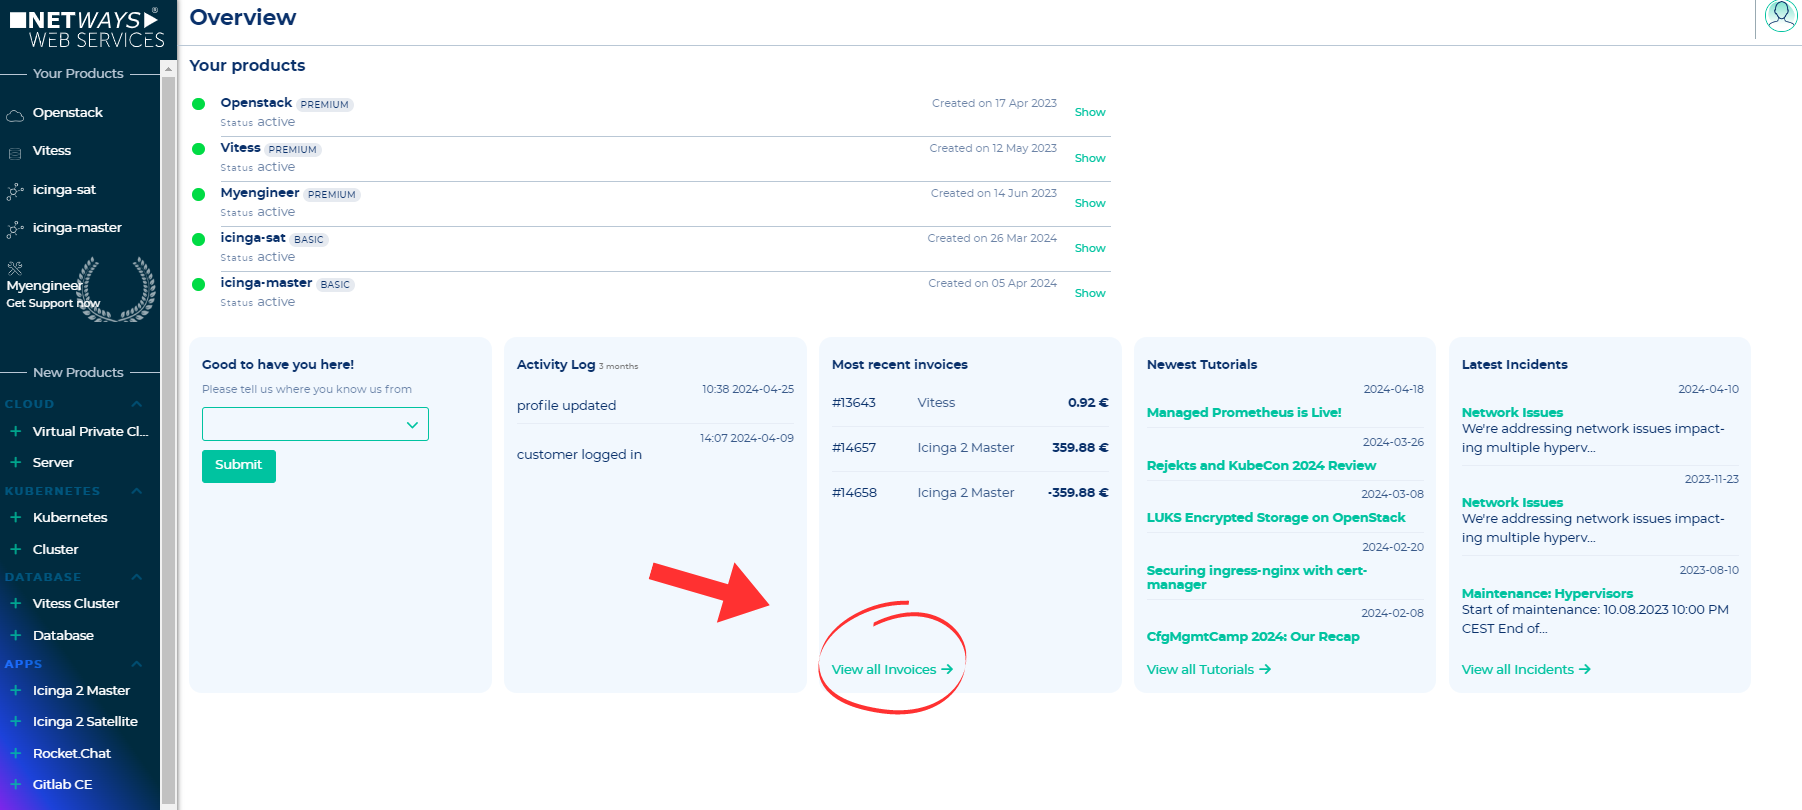
Task: Click the green status dot for Vitess product
Action: click(x=199, y=148)
